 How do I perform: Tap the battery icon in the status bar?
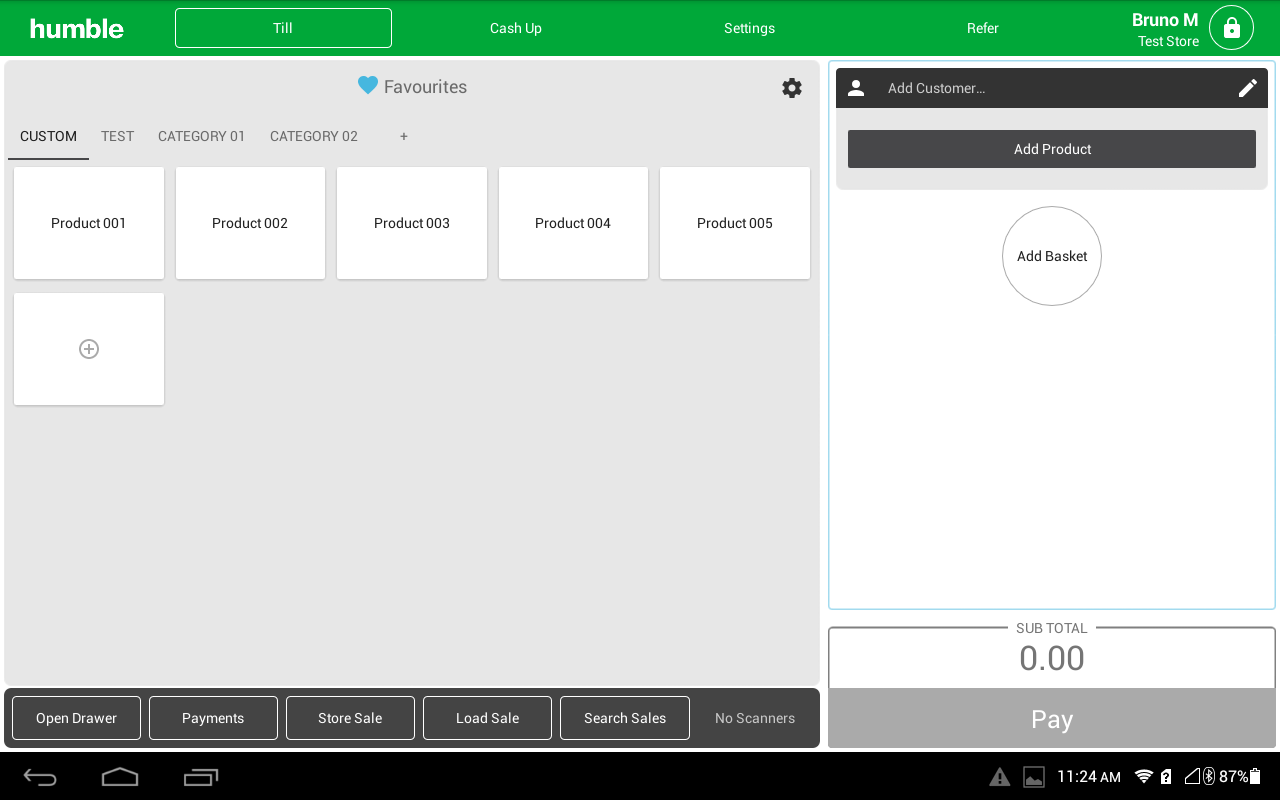coord(1256,776)
